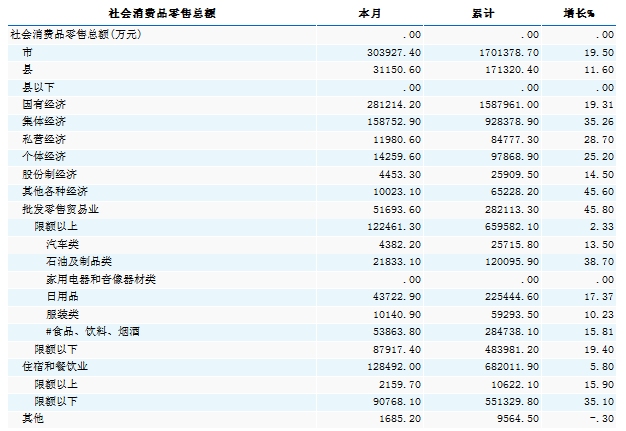Select the 县以下 row label

[x=38, y=87]
